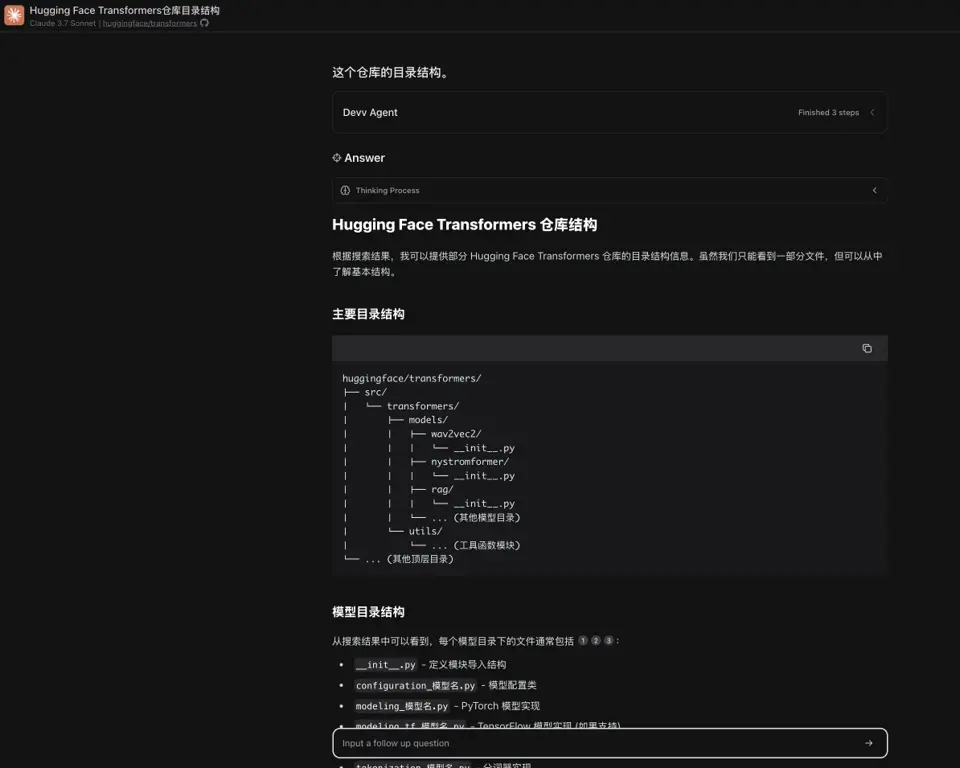Click the Thinking Process brain icon
Image resolution: width=960 pixels, height=768 pixels.
345,190
